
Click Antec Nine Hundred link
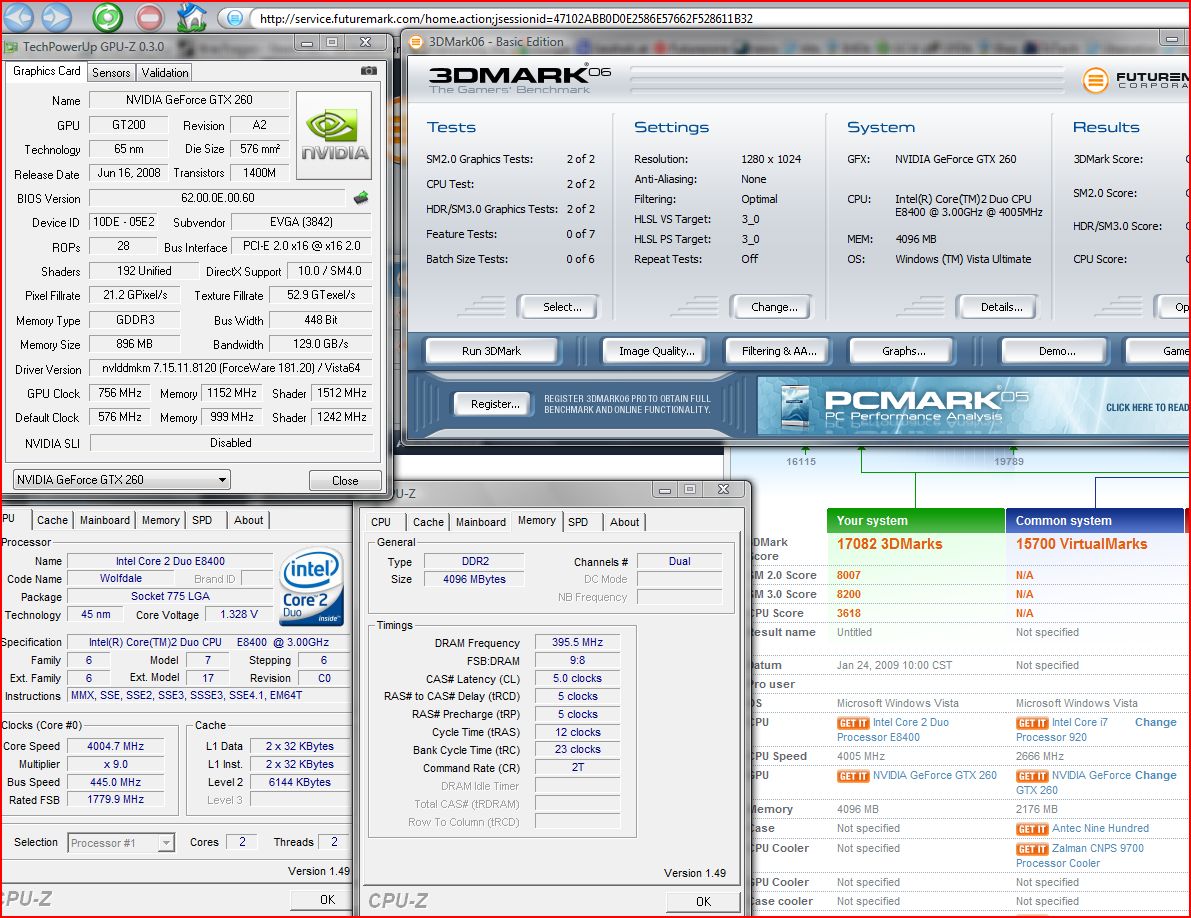coord(1100,828)
